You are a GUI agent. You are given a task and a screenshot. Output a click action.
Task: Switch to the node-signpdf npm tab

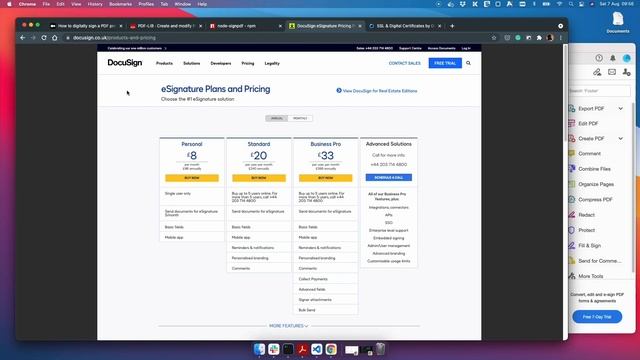[245, 26]
